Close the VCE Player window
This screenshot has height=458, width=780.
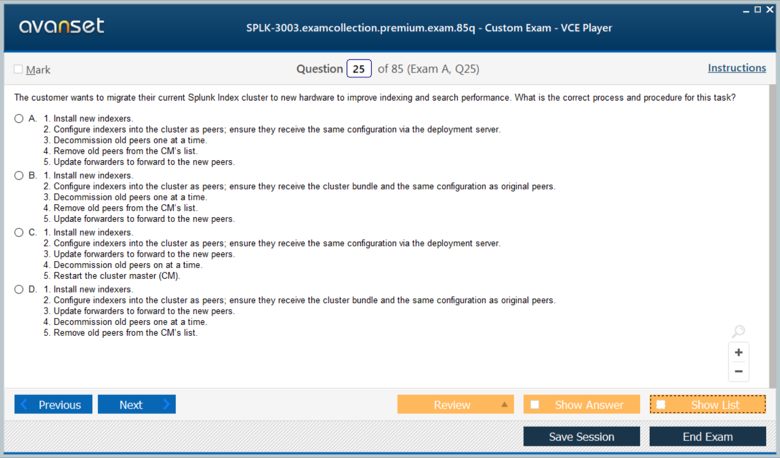pos(770,9)
